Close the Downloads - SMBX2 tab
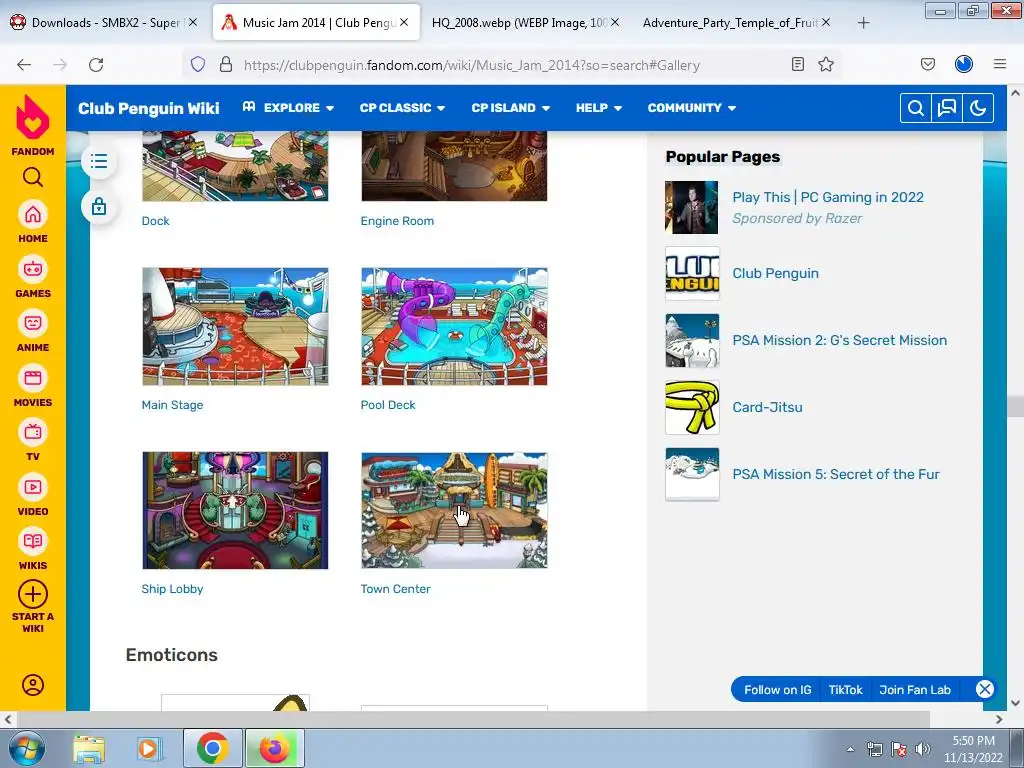Image resolution: width=1024 pixels, height=768 pixels. pos(193,22)
